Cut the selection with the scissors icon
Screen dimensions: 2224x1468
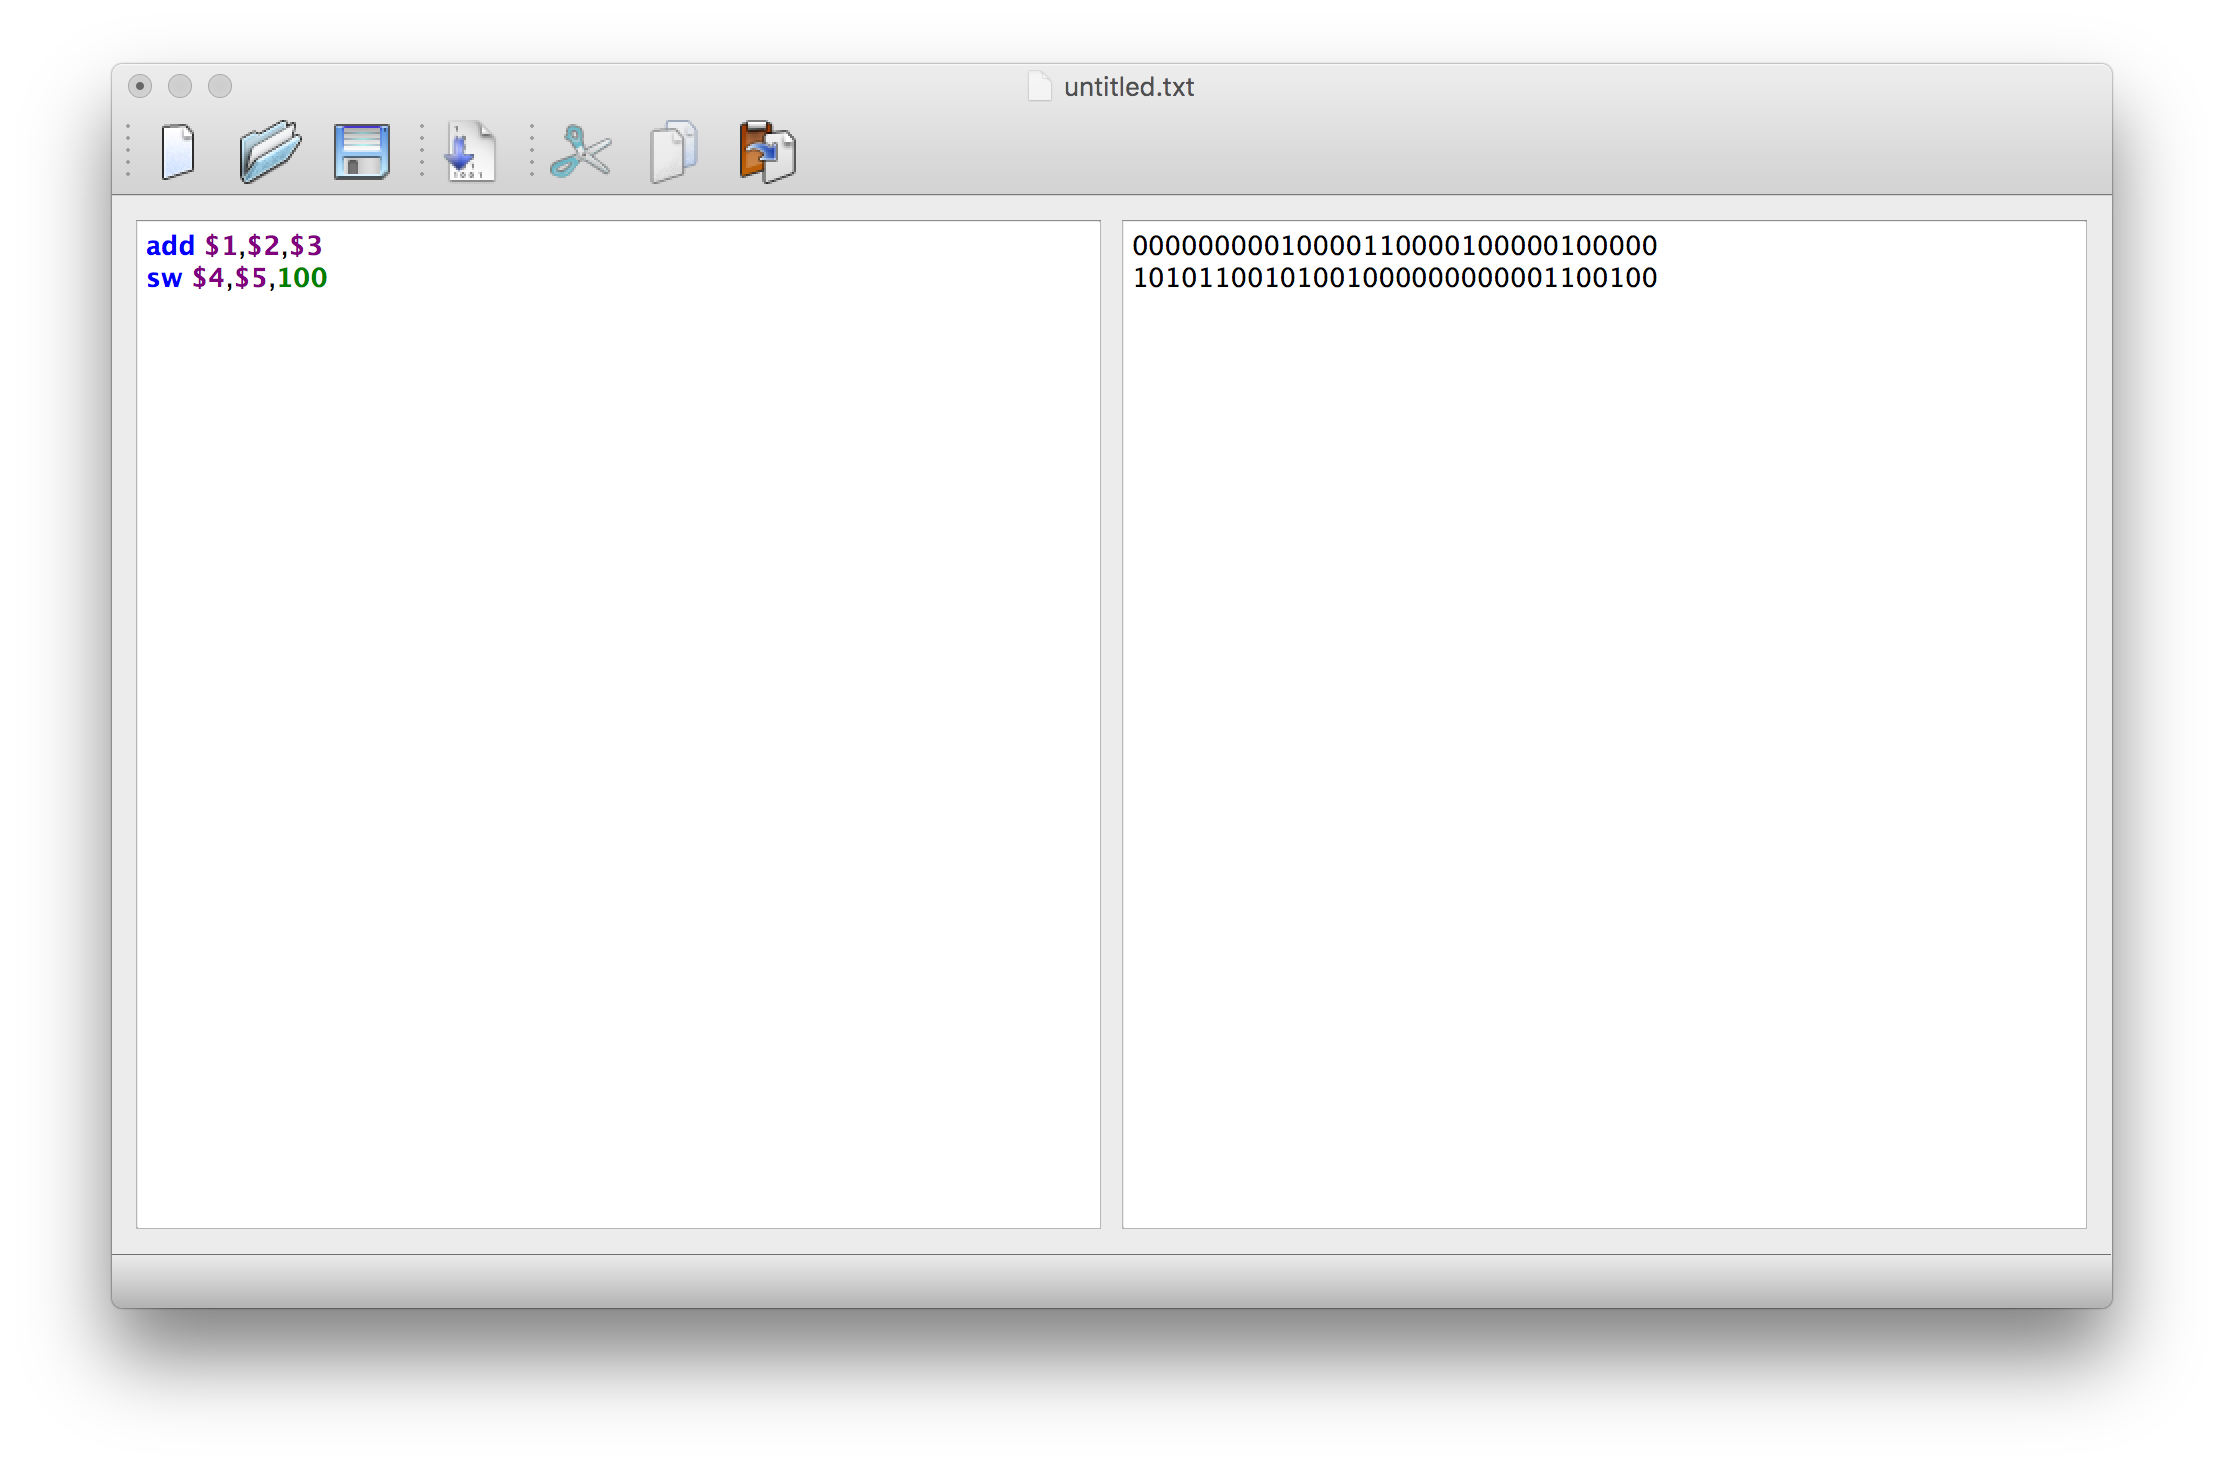580,152
